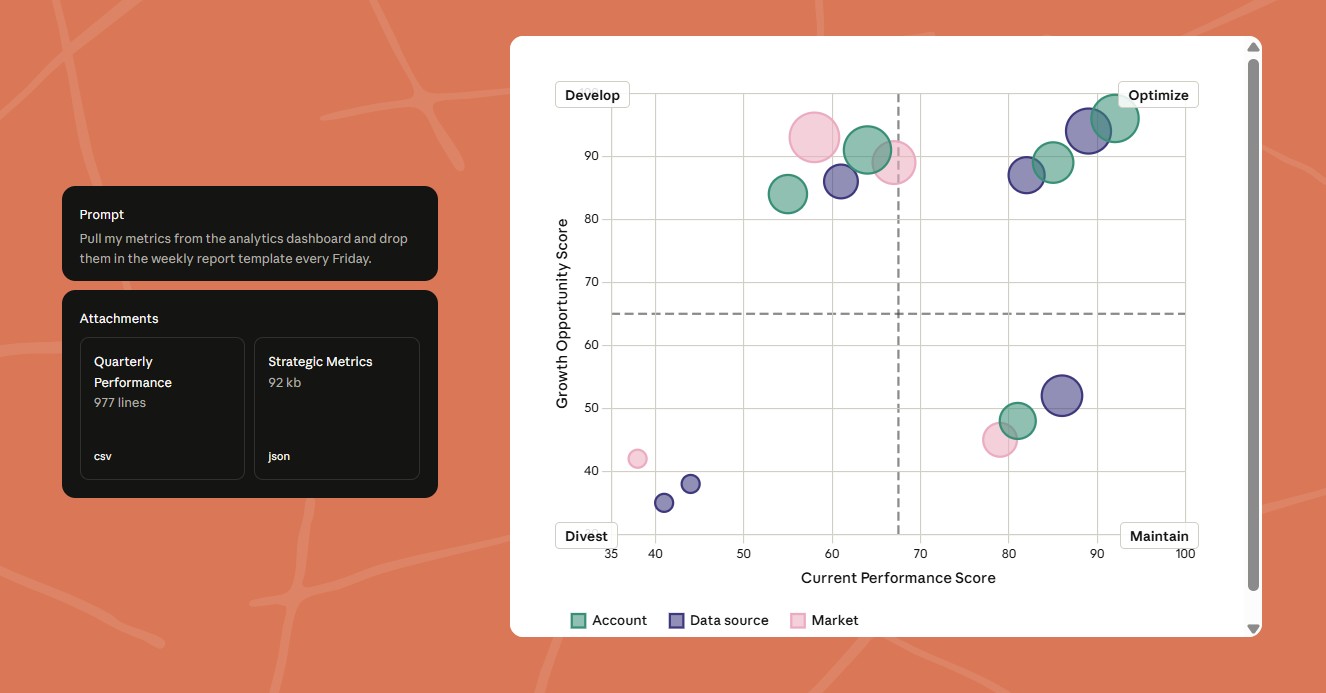Image resolution: width=1326 pixels, height=693 pixels.
Task: Select the green Account bubble in Maintain
Action: point(1015,422)
